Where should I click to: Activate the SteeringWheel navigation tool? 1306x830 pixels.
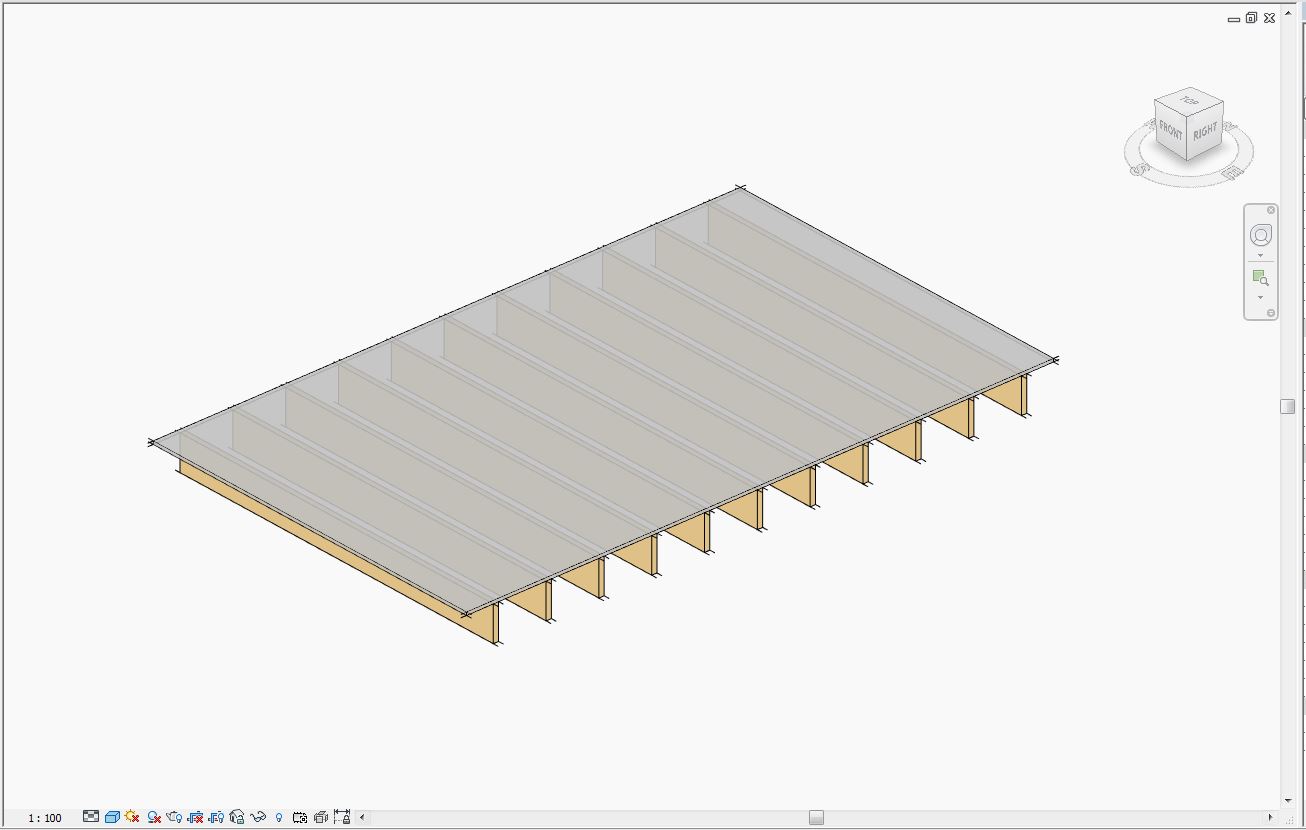point(1260,233)
